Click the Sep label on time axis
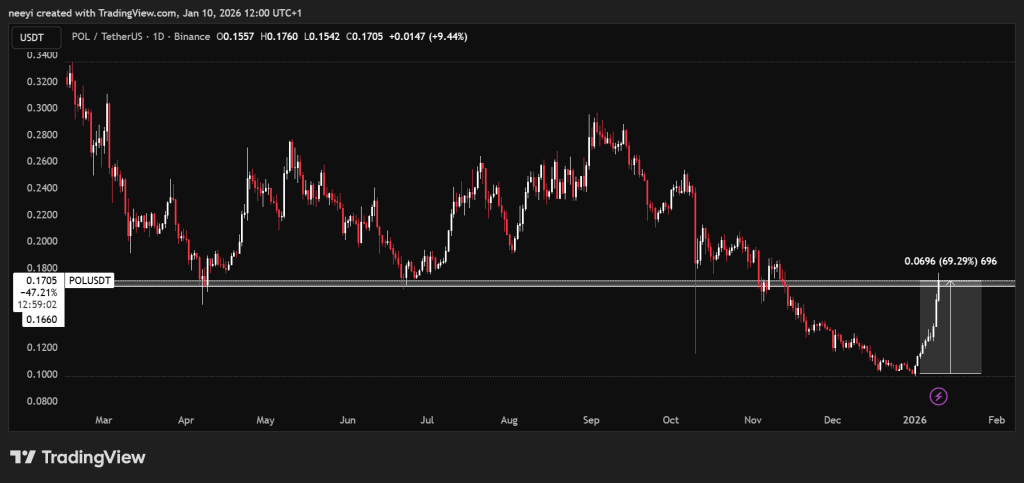This screenshot has height=483, width=1024. click(590, 422)
